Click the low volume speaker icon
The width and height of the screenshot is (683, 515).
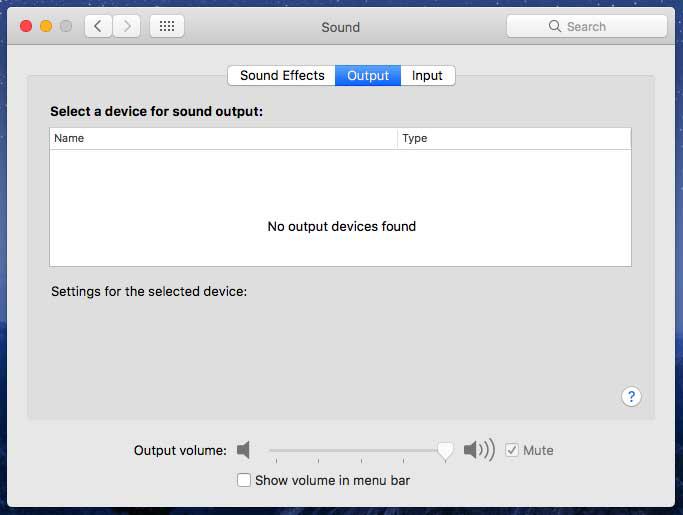click(243, 450)
